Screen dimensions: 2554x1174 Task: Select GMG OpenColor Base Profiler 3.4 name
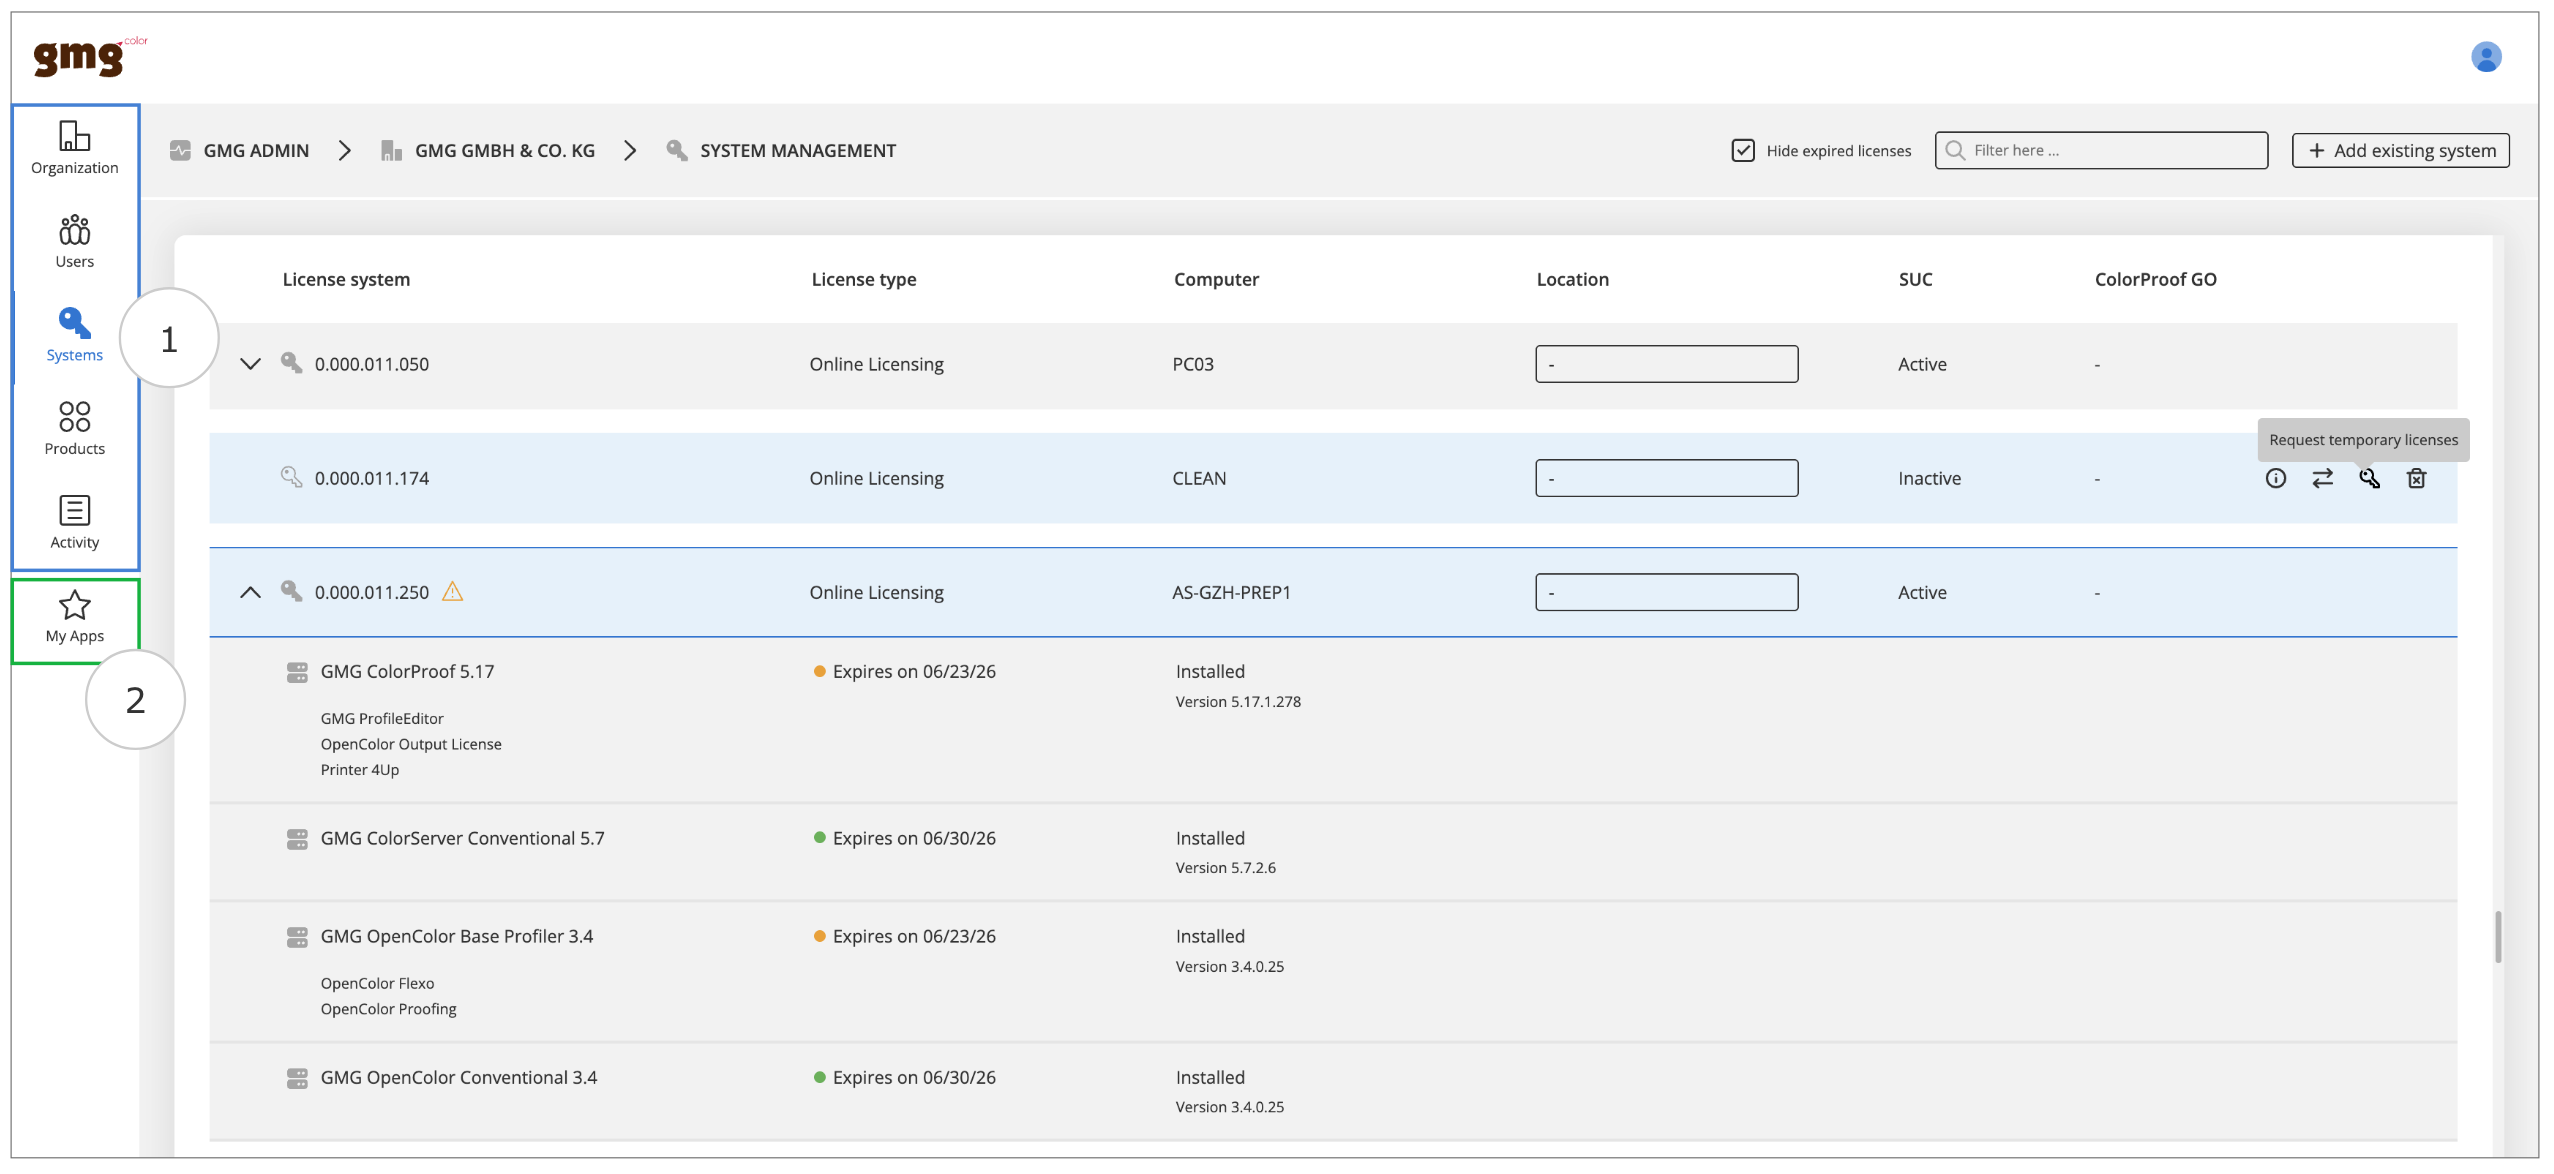(x=456, y=937)
